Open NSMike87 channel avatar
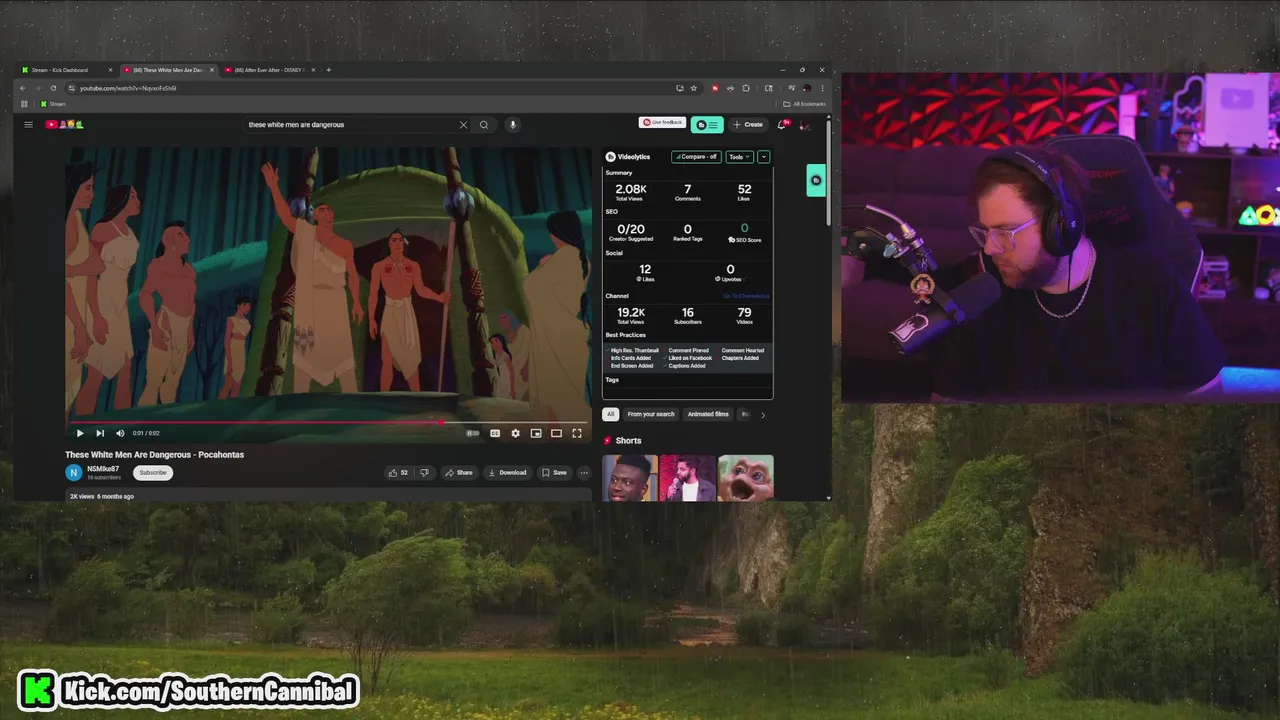This screenshot has width=1280, height=720. (74, 472)
